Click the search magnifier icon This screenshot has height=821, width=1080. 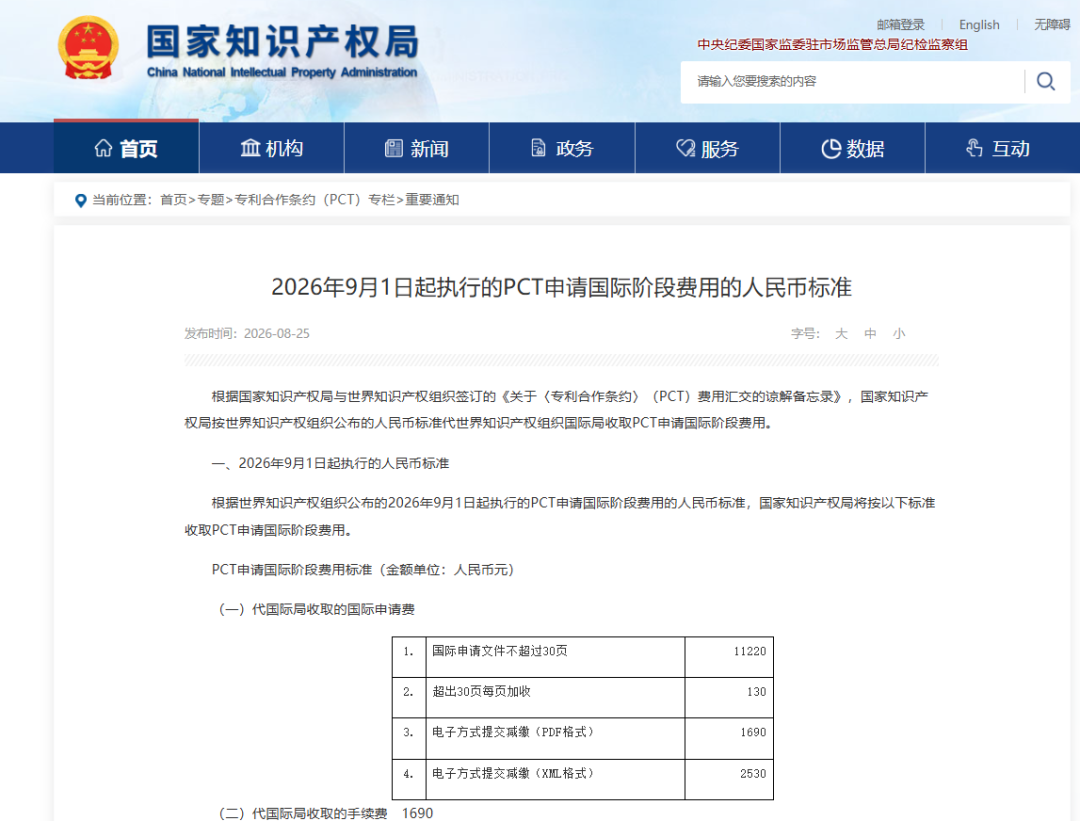tap(1046, 81)
